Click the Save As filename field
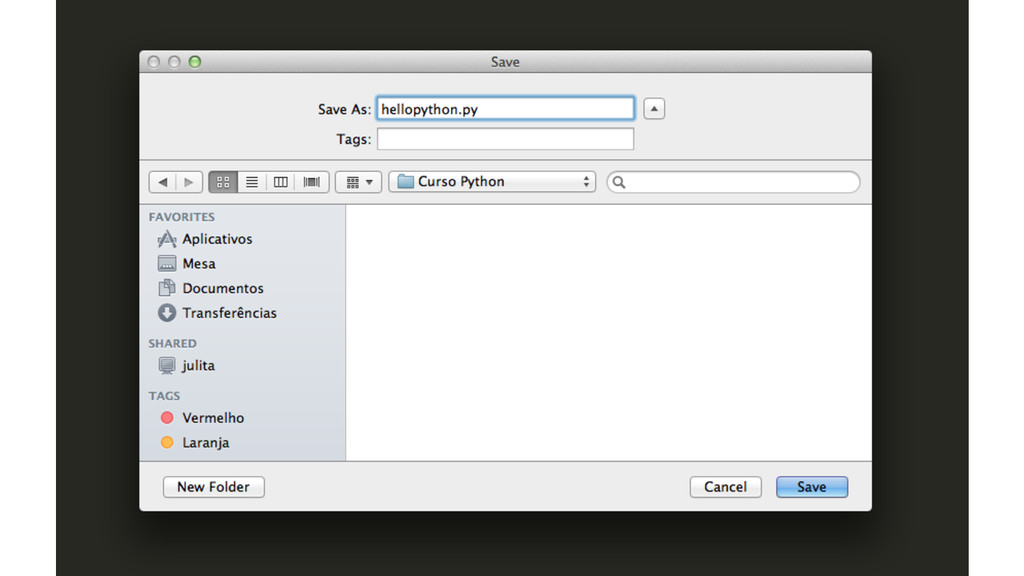This screenshot has width=1024, height=576. pyautogui.click(x=505, y=109)
